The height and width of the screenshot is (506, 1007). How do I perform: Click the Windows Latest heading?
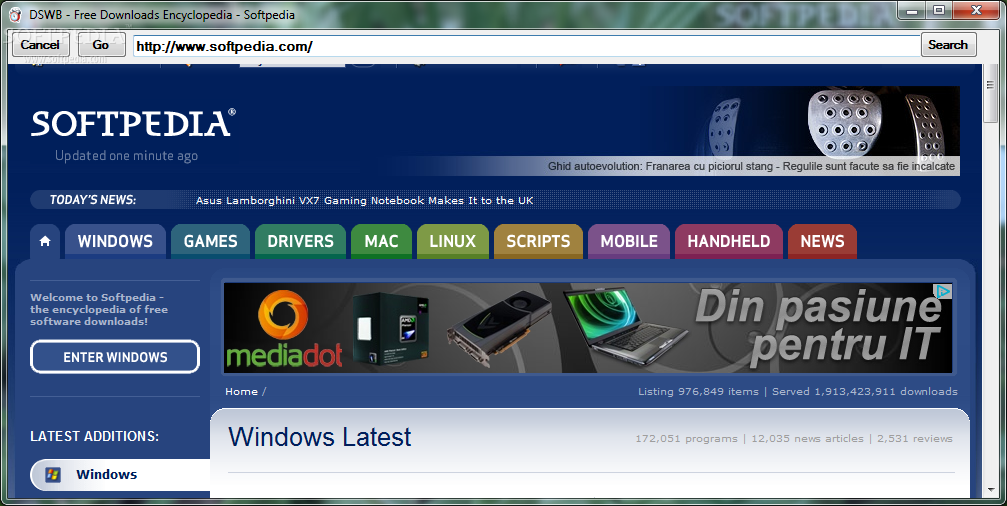pyautogui.click(x=320, y=437)
